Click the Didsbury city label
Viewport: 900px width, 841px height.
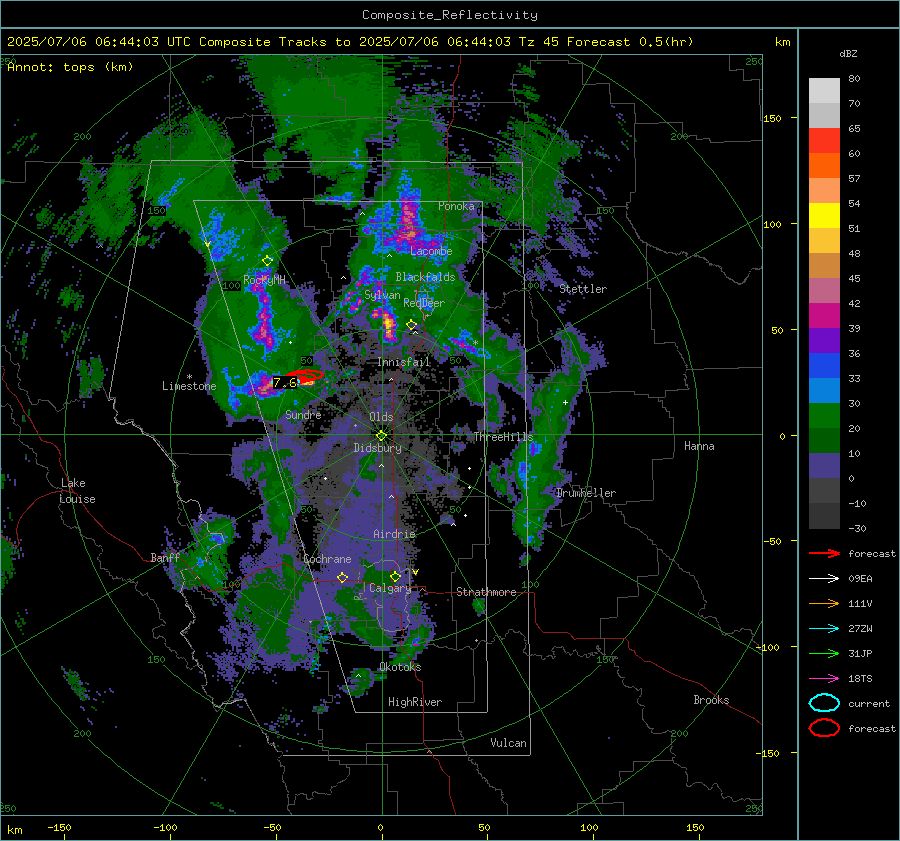tap(377, 448)
